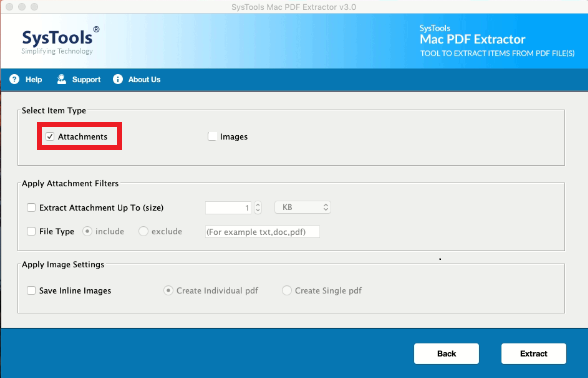Select the exclude radio button
Screen dimensions: 588x378
143,231
